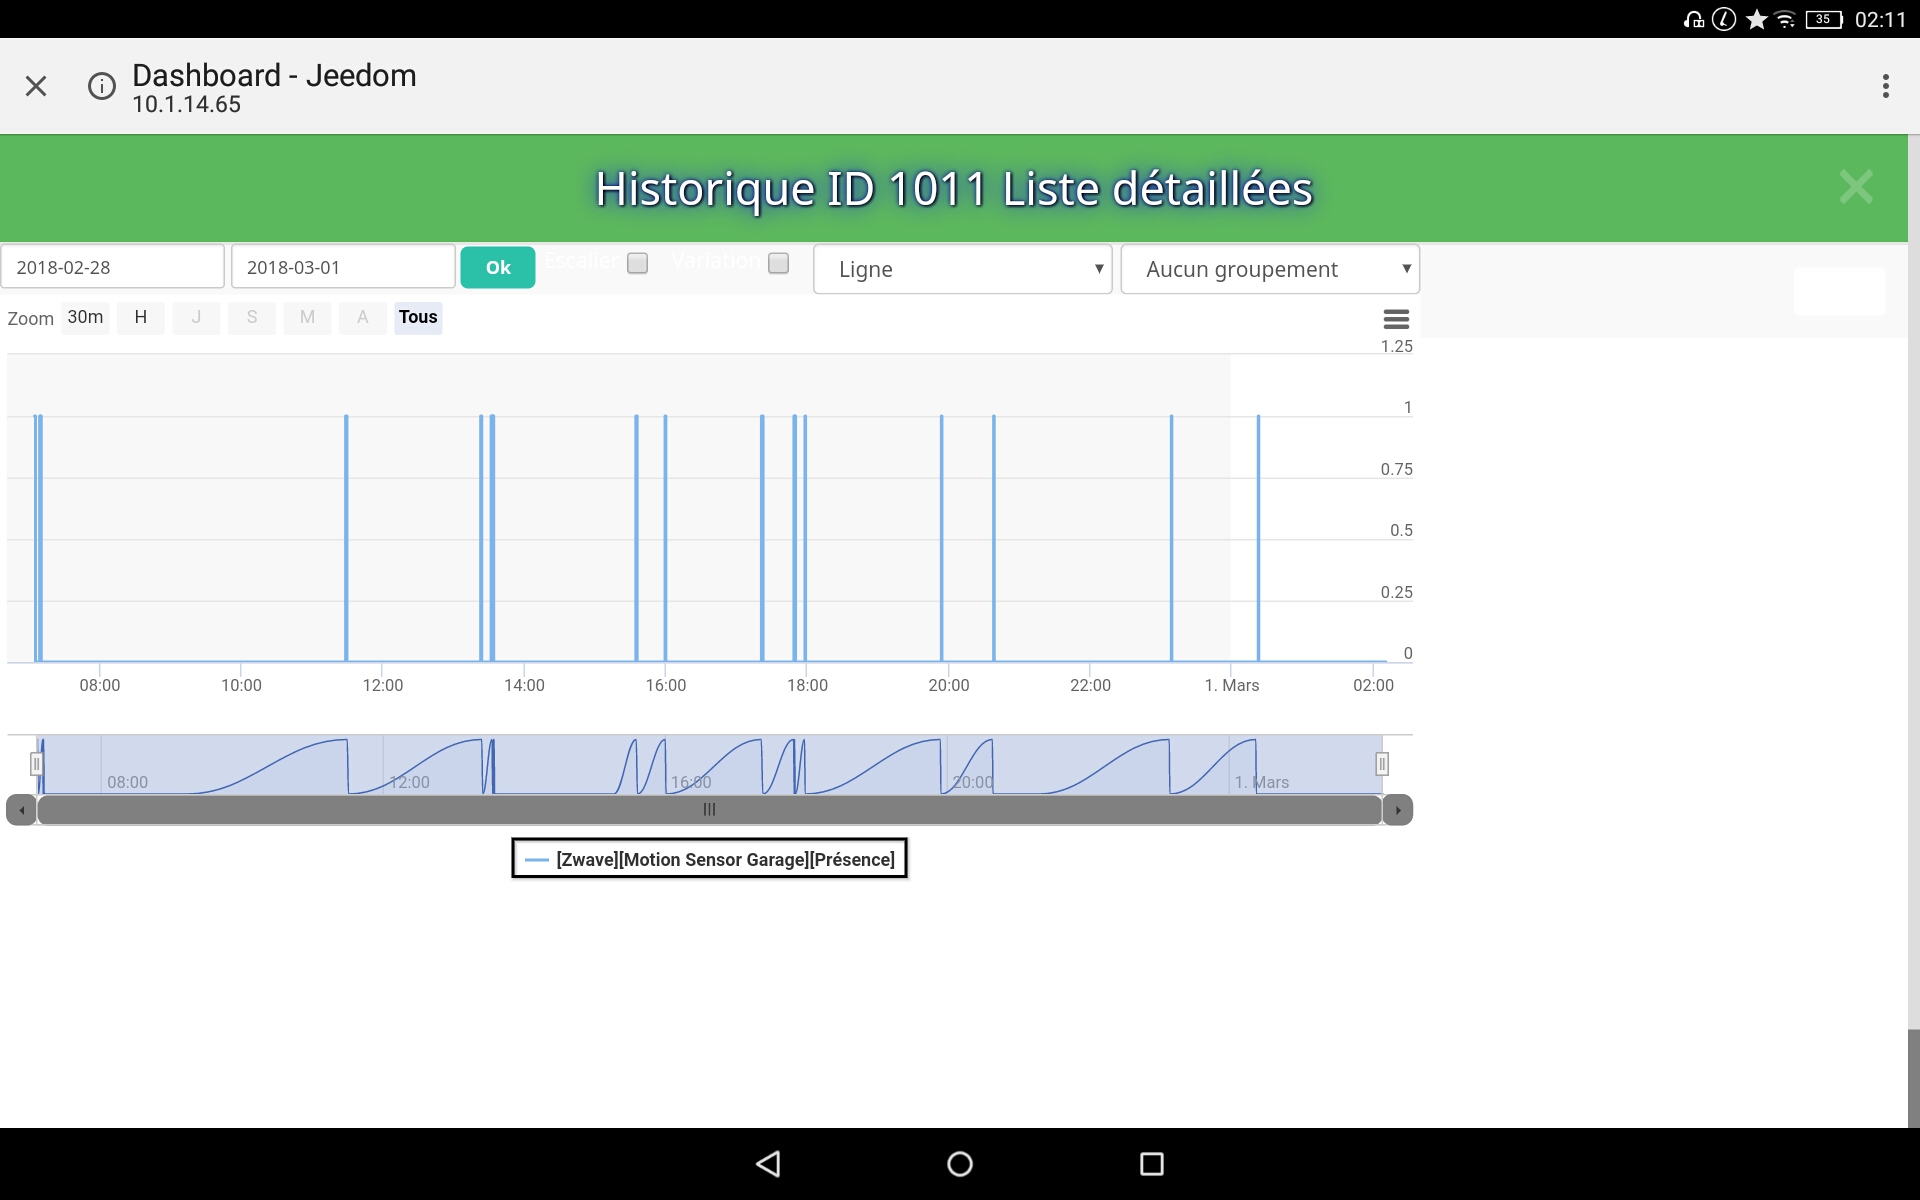Click the start date input field

pos(111,268)
